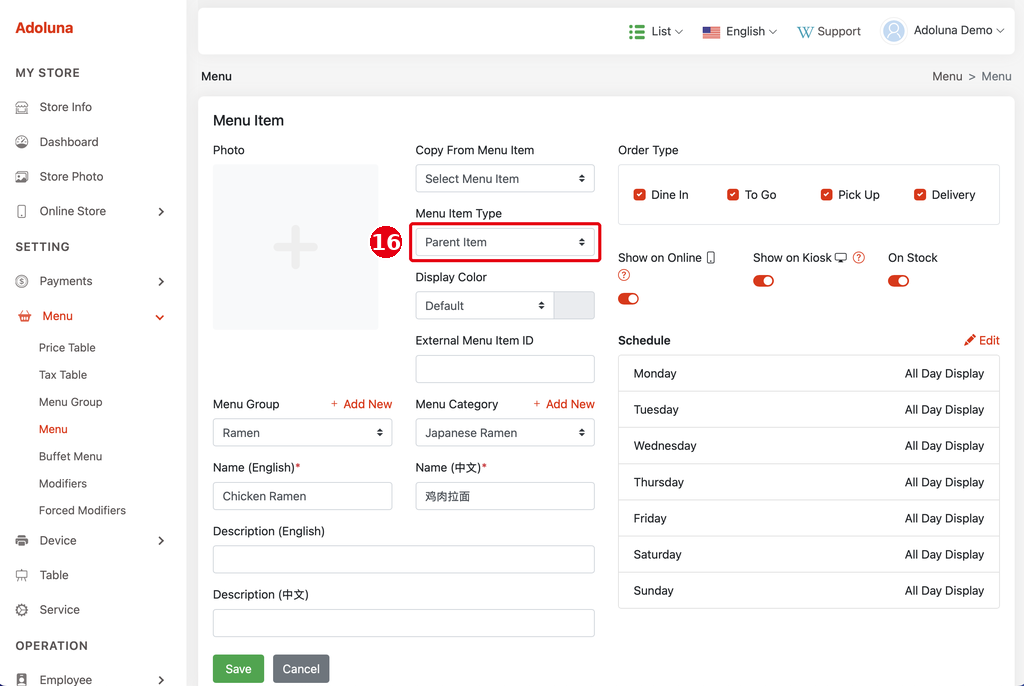This screenshot has height=686, width=1024.
Task: Open Price Table in sidebar
Action: click(x=67, y=348)
